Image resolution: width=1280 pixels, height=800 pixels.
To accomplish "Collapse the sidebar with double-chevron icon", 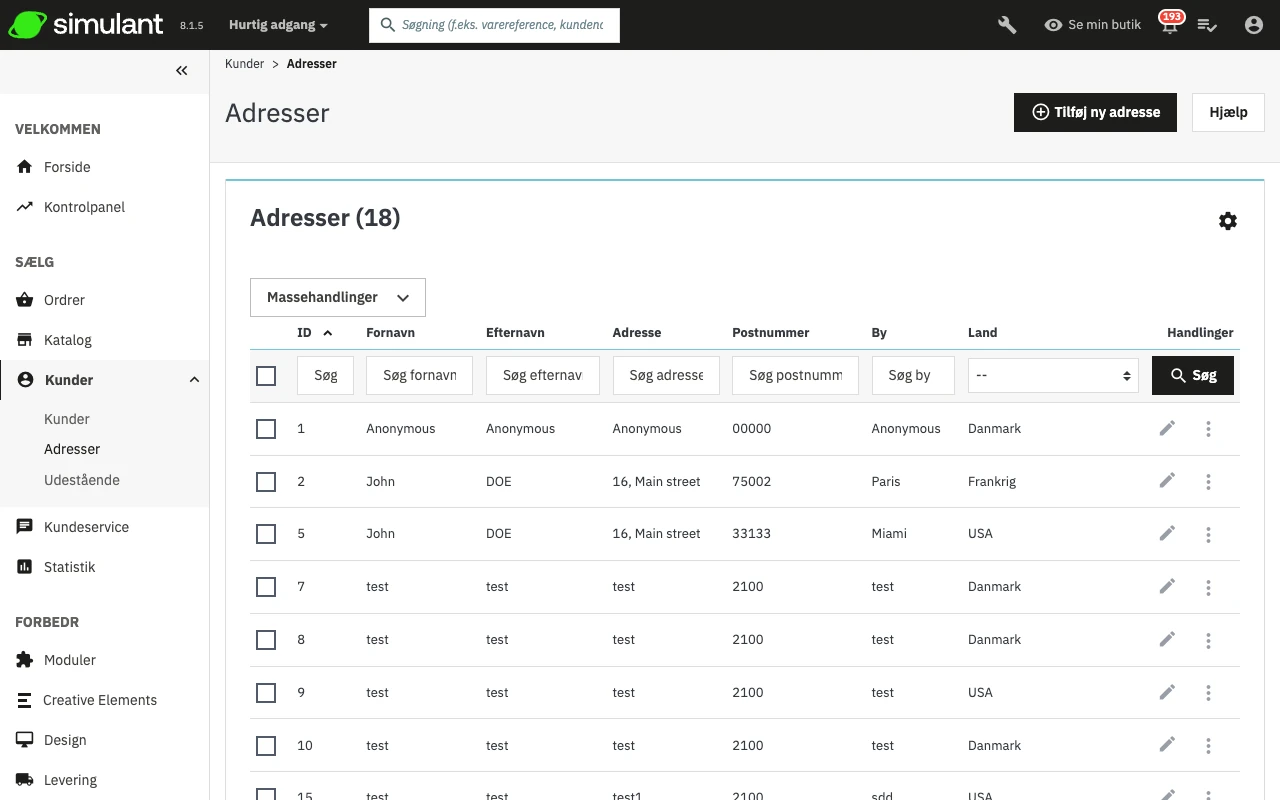I will (x=181, y=70).
